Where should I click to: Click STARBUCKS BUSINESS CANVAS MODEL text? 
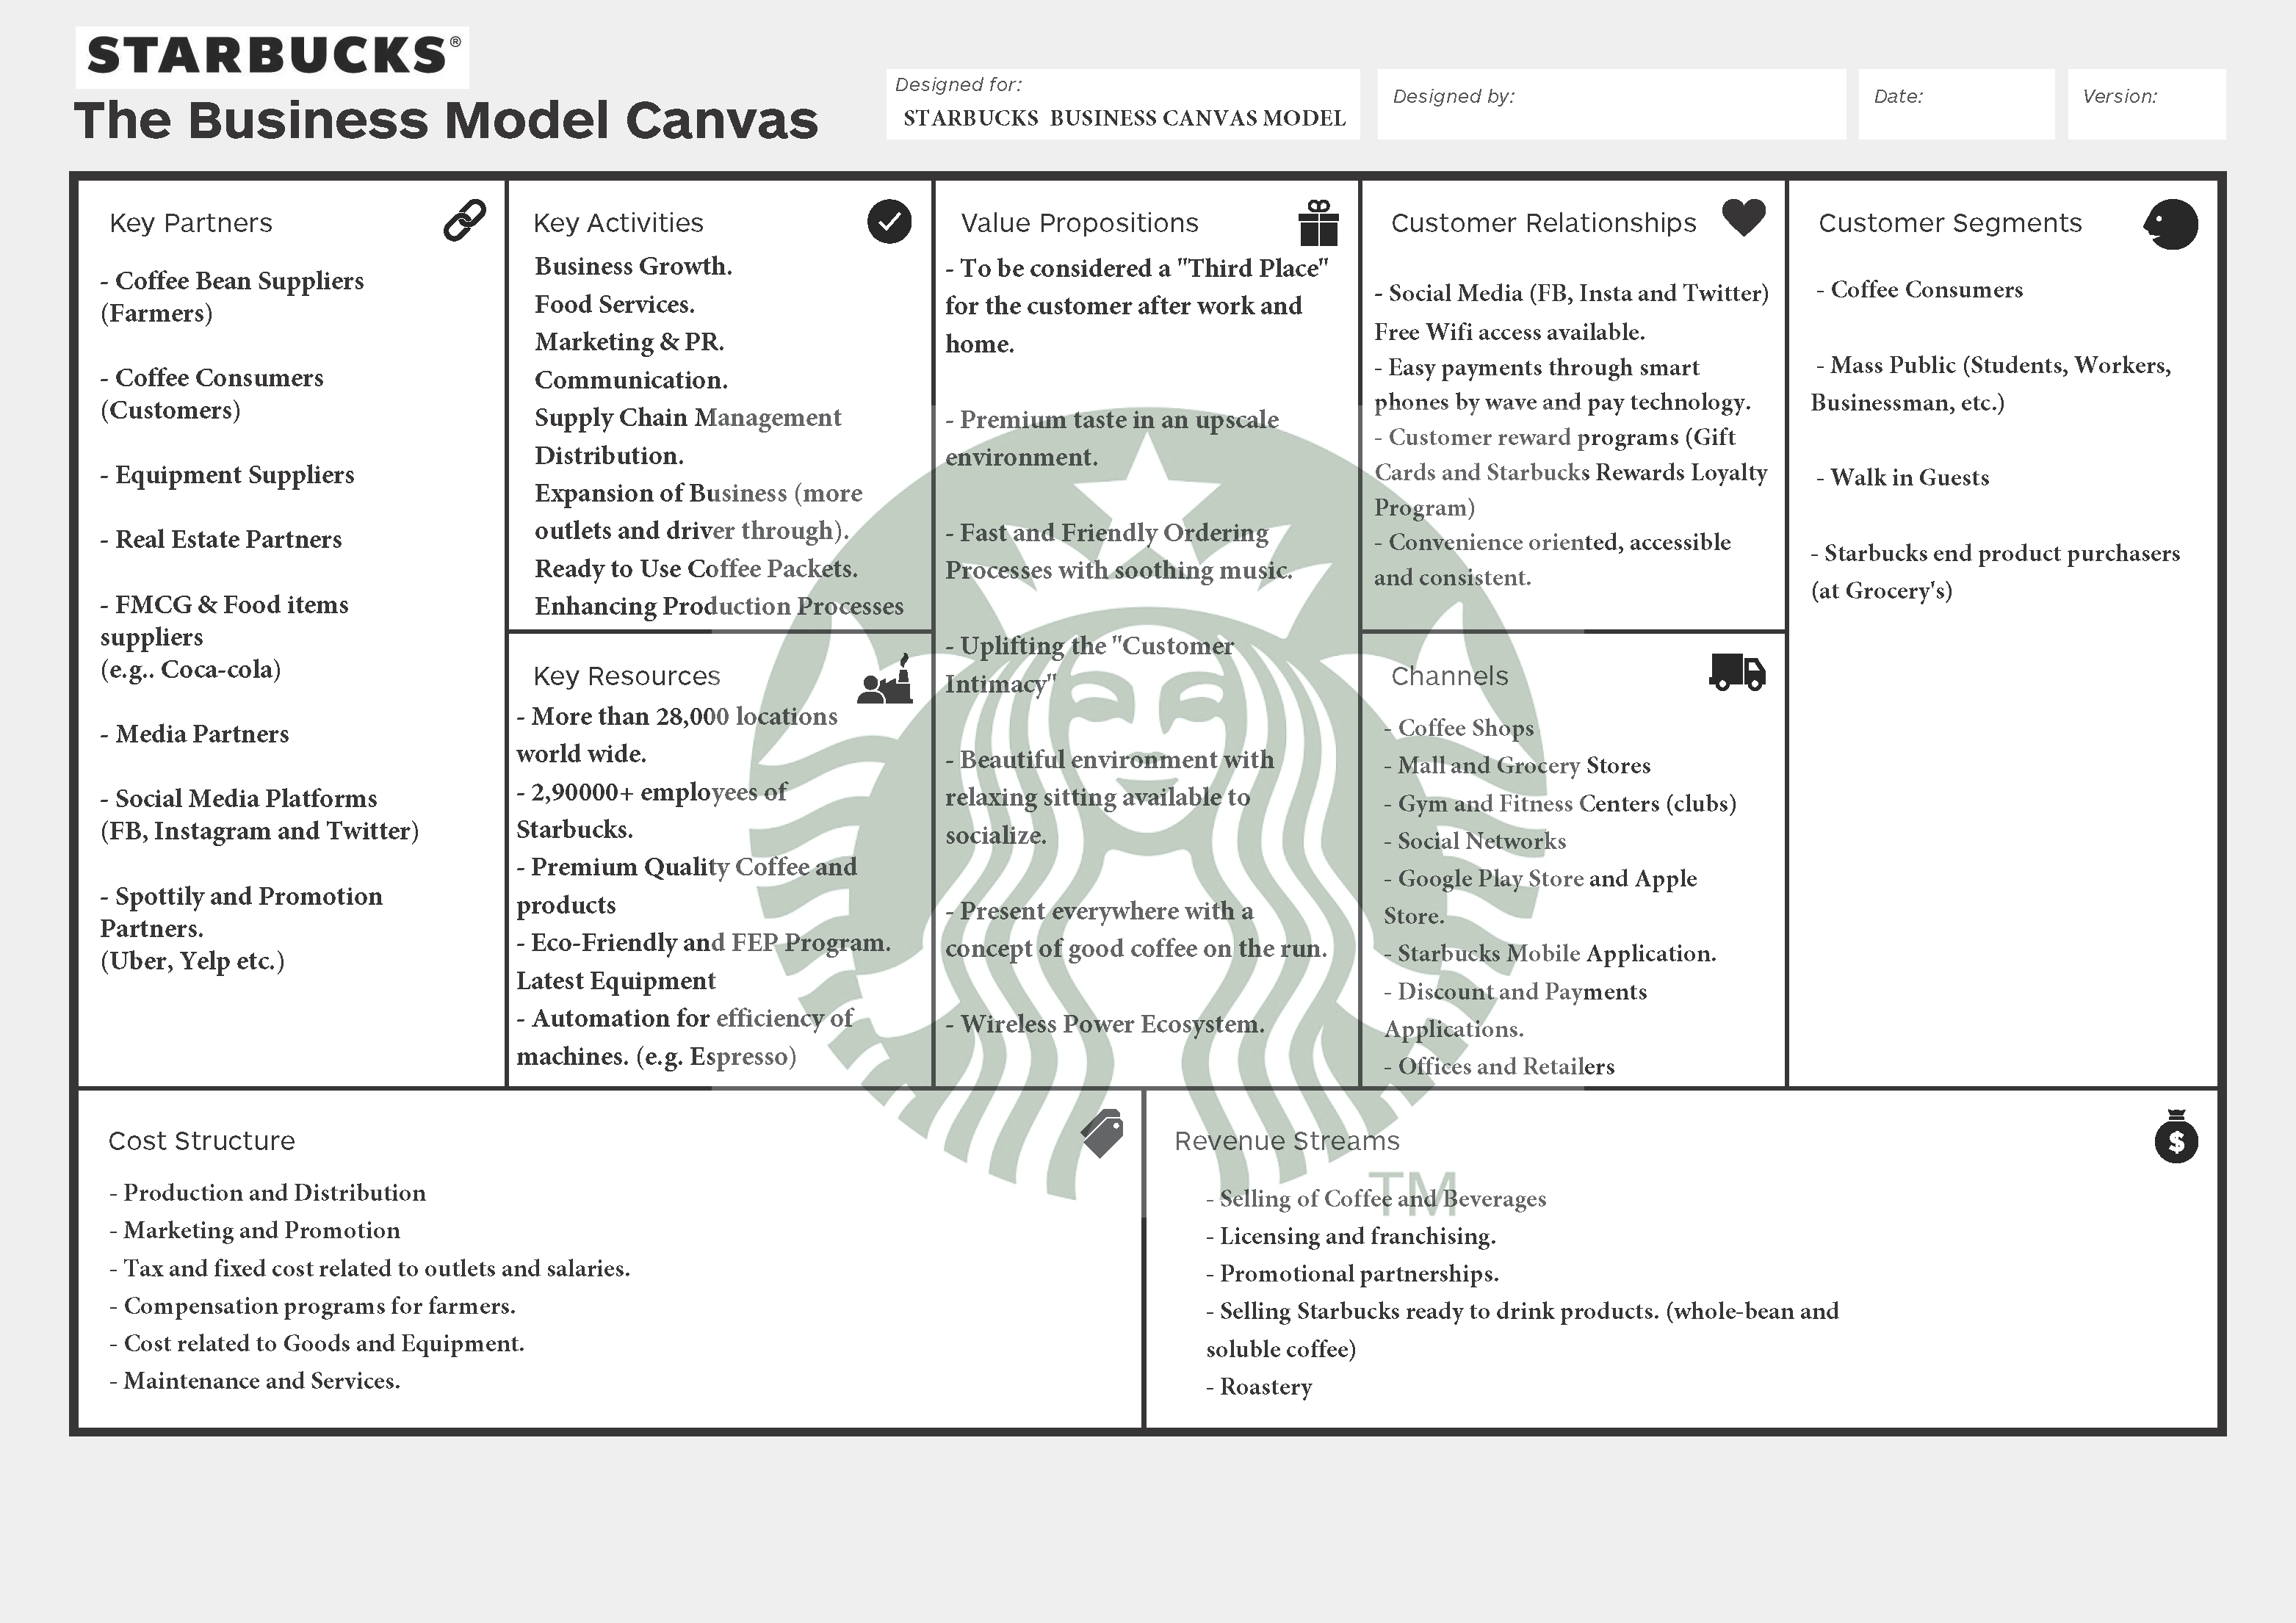(x=1122, y=118)
